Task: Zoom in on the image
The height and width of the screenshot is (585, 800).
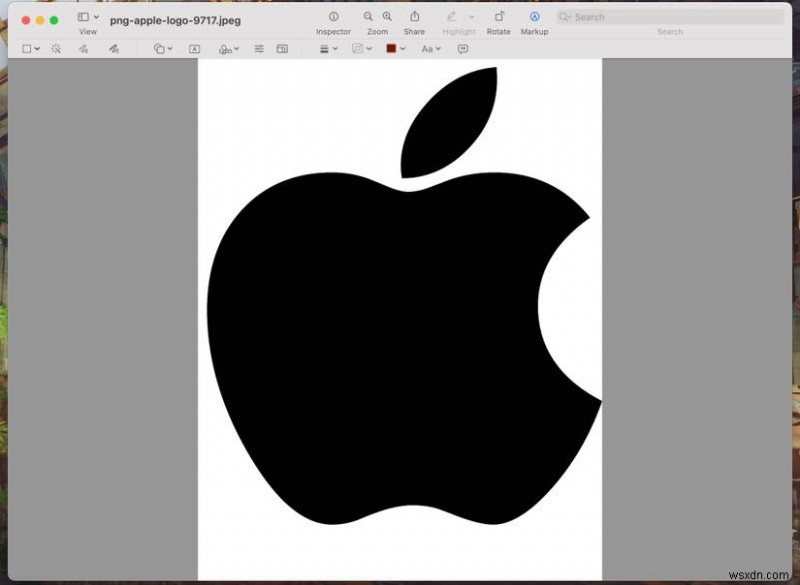Action: 387,17
